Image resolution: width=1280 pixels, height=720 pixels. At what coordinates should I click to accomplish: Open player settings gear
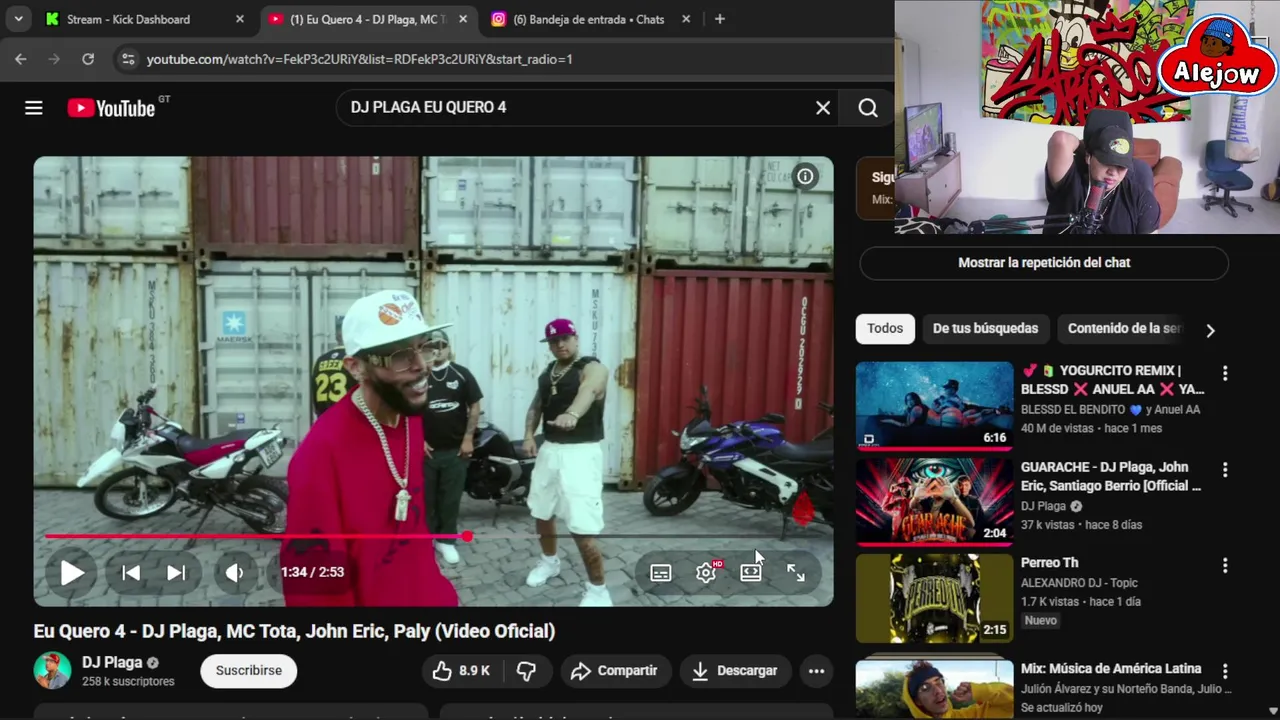[706, 573]
